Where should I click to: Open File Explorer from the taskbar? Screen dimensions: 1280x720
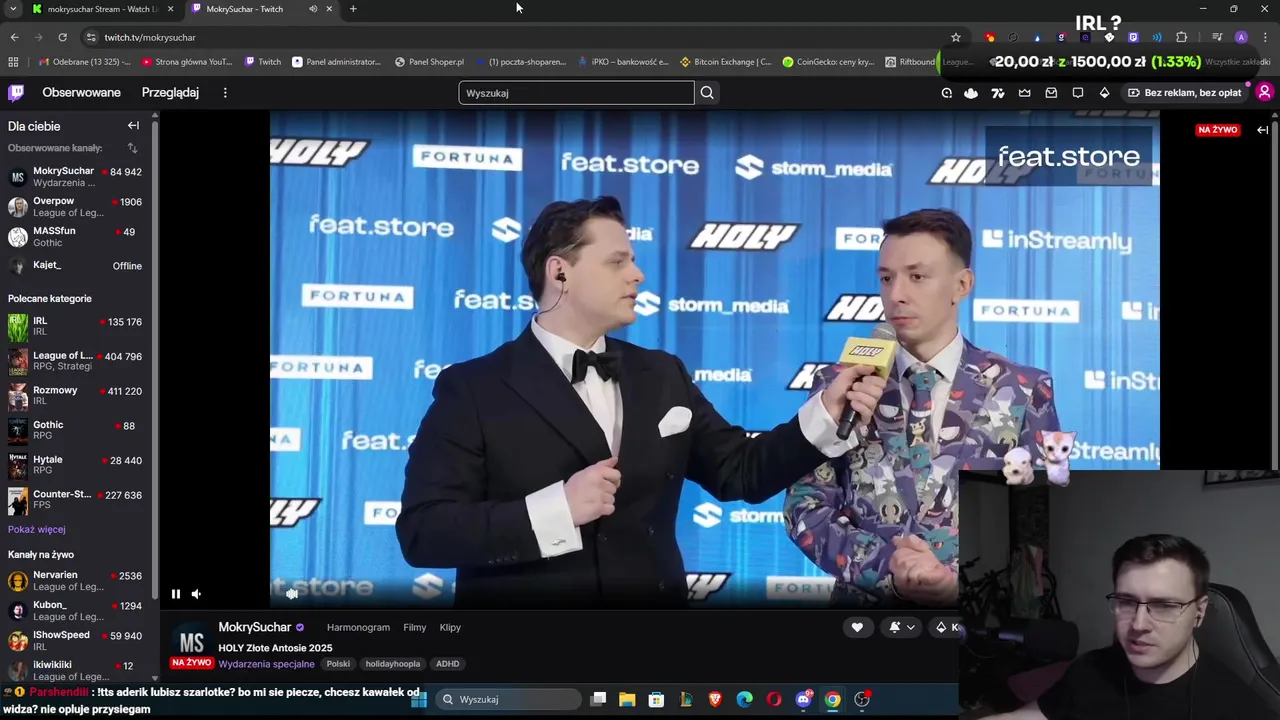pyautogui.click(x=627, y=699)
